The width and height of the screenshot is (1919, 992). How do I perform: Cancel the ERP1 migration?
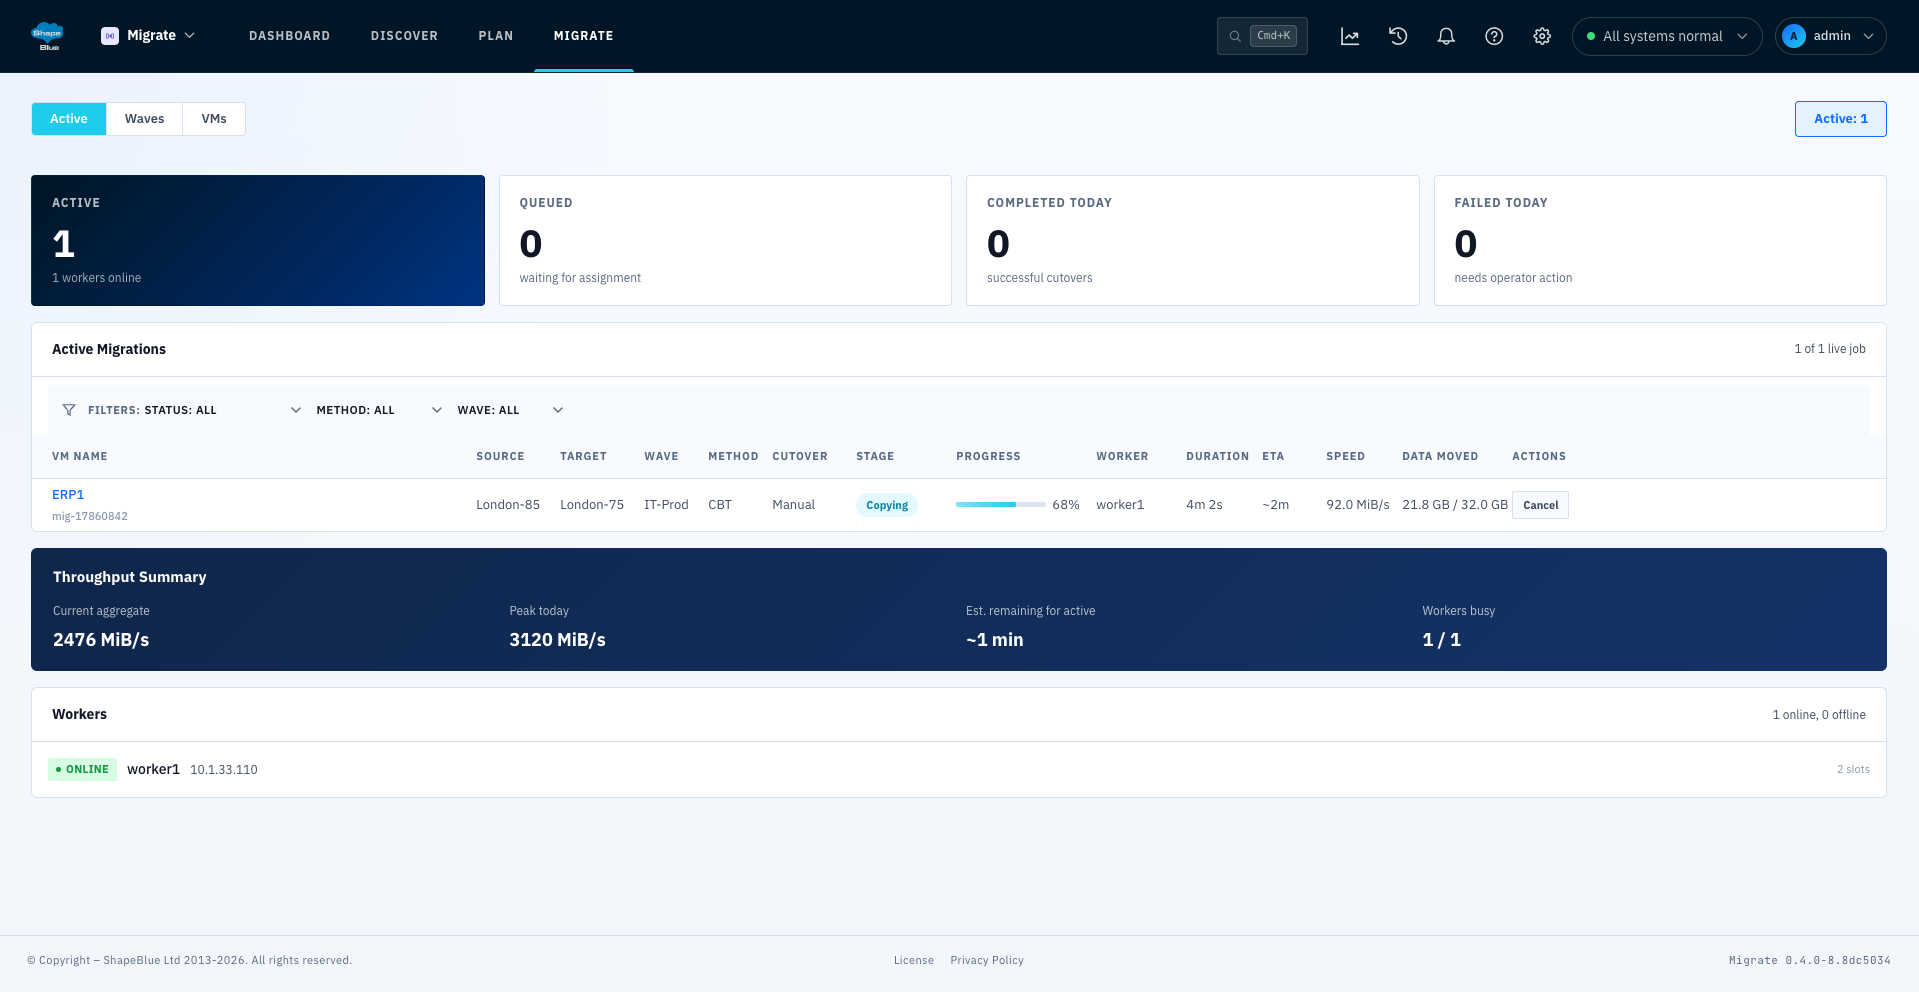[1540, 505]
